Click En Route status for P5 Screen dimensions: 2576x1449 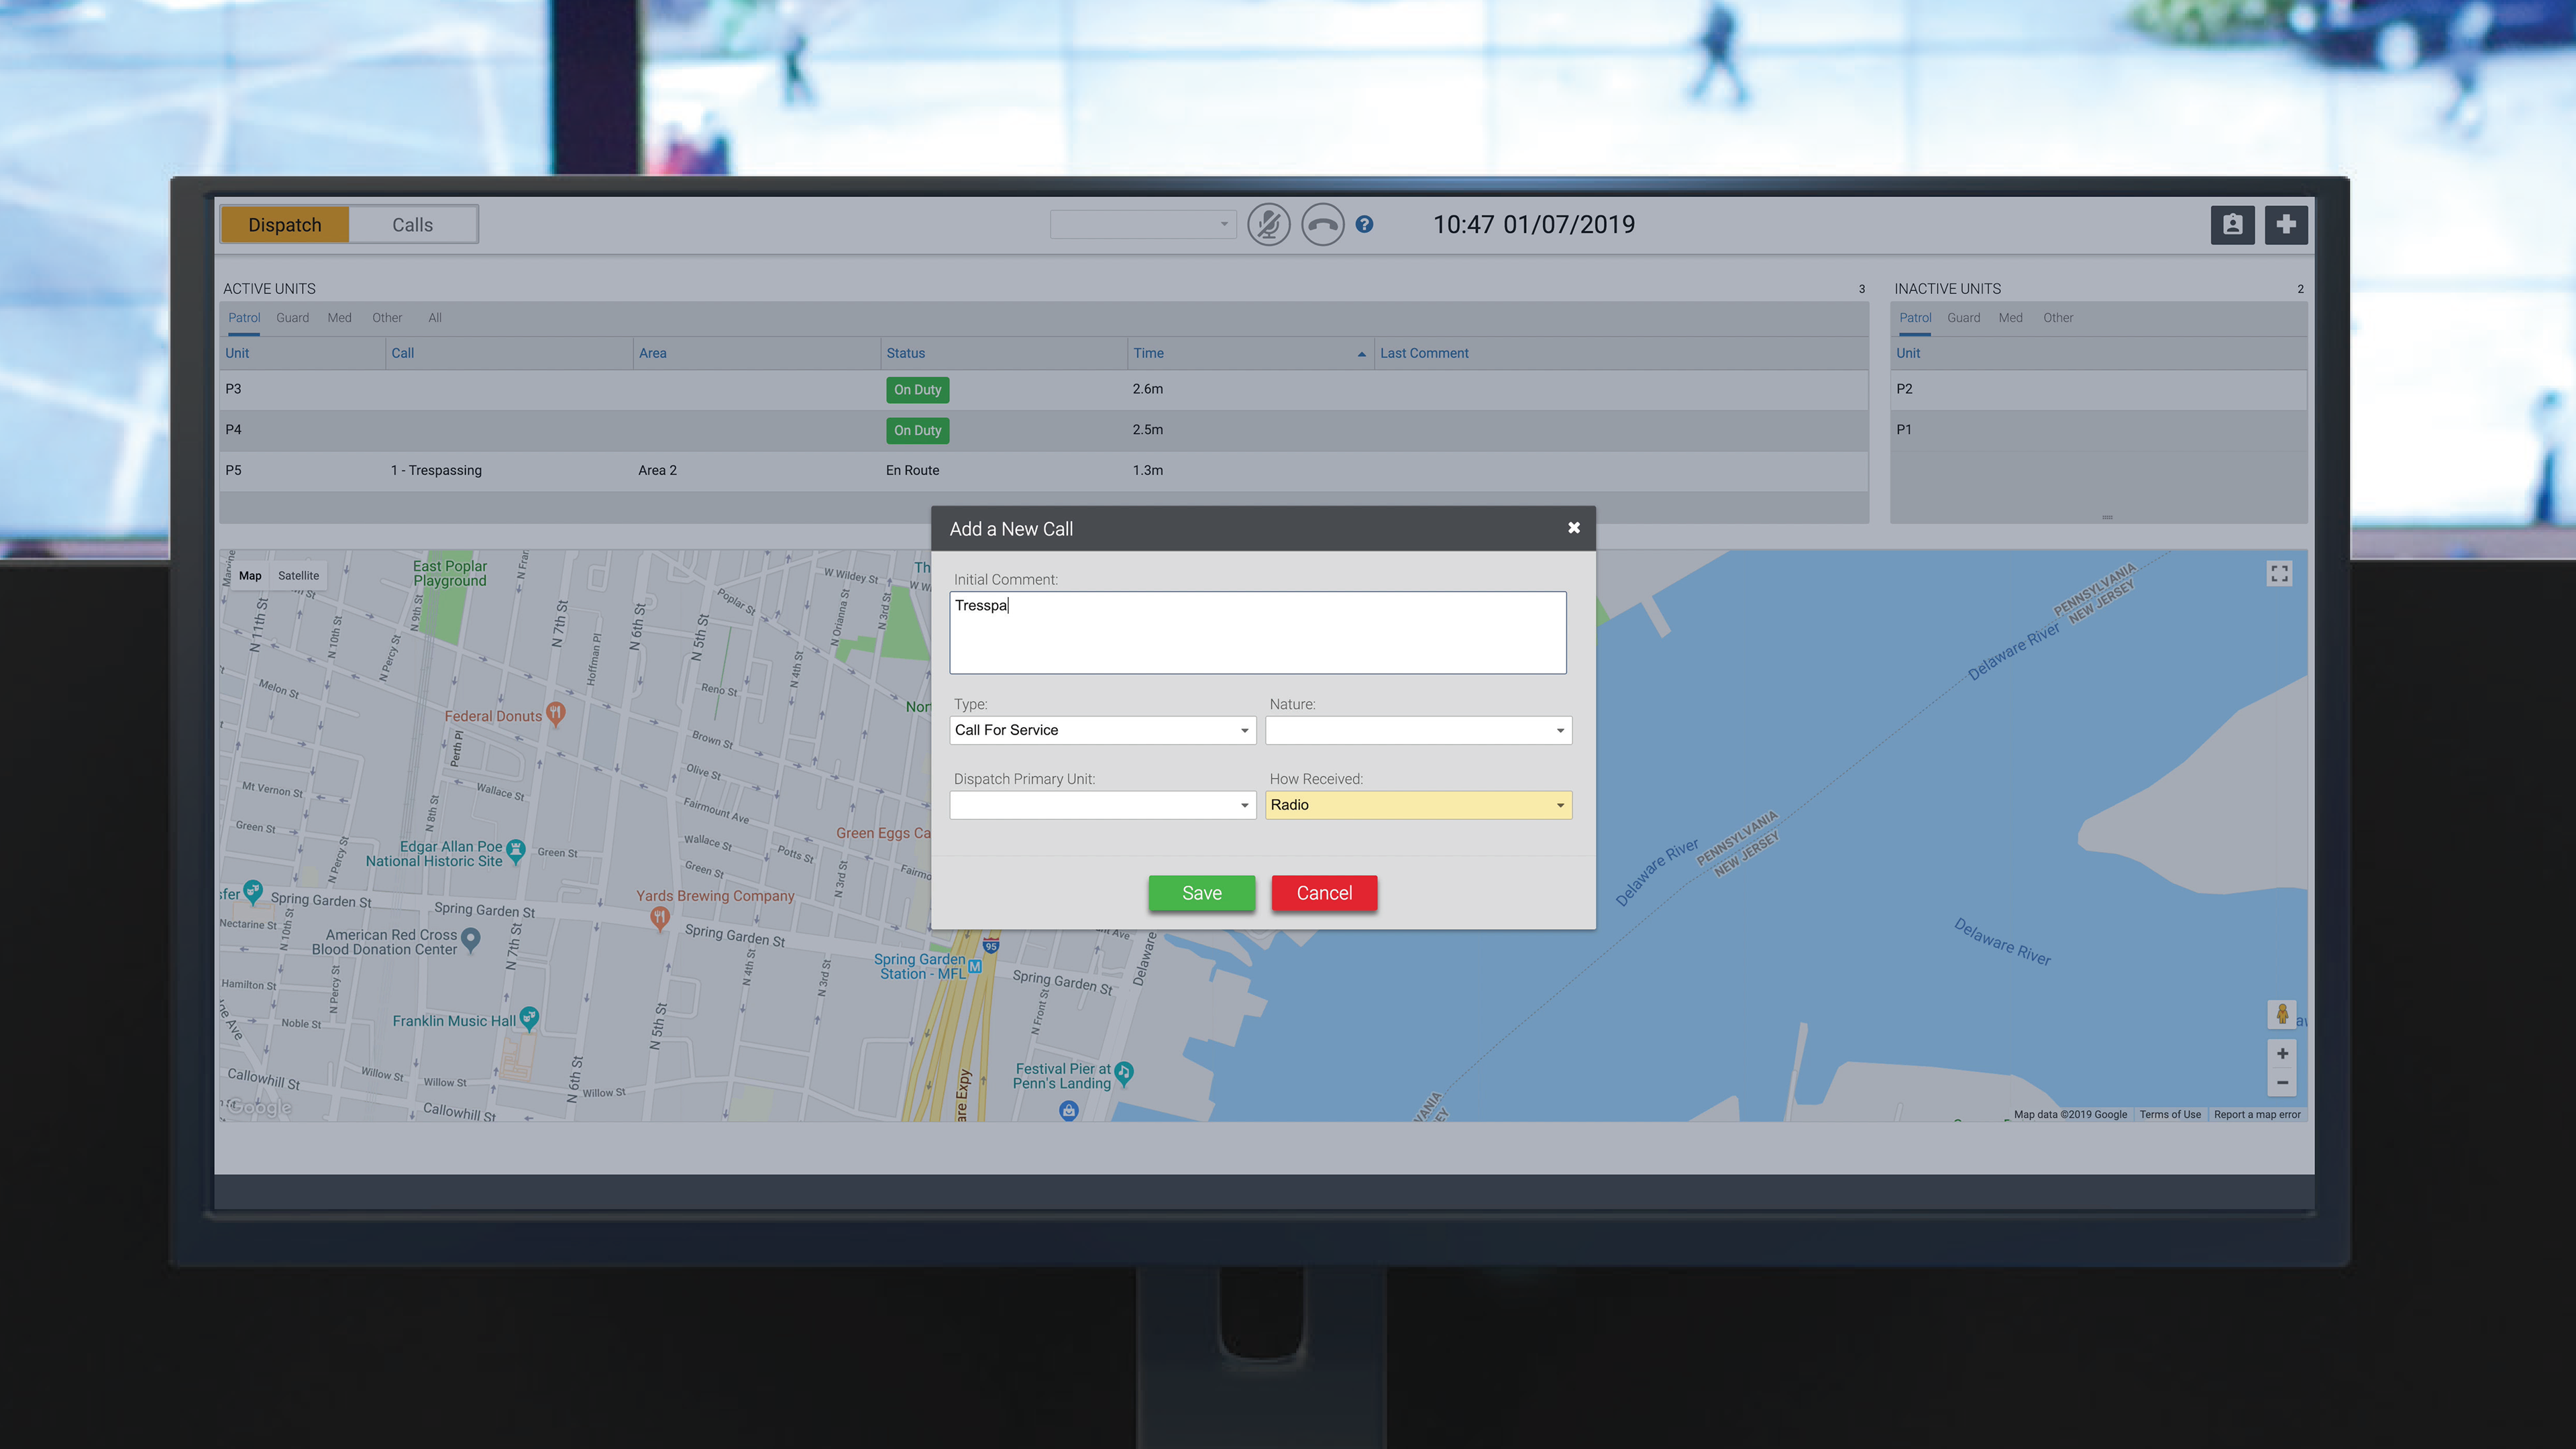(x=912, y=470)
